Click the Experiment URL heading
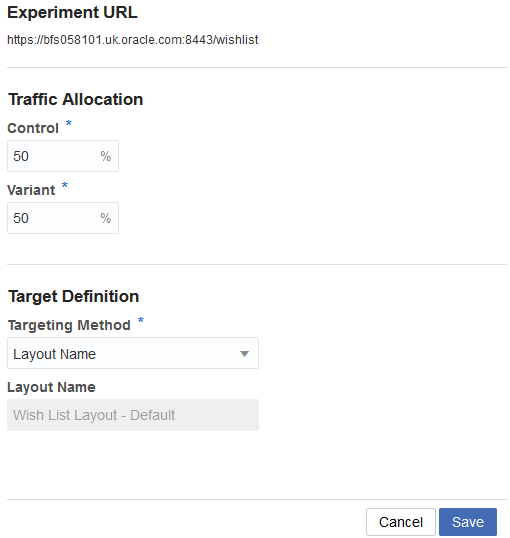The width and height of the screenshot is (510, 538). pyautogui.click(x=72, y=13)
